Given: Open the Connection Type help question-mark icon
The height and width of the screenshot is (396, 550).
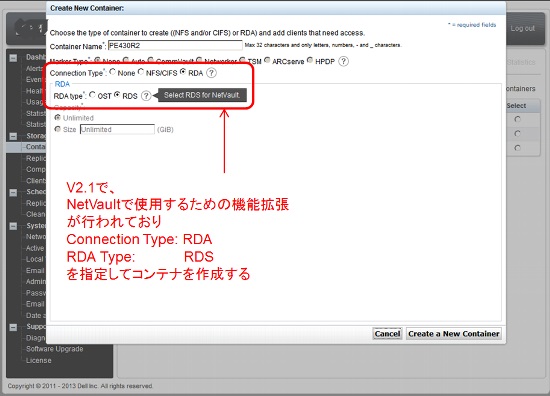Looking at the screenshot, I should [211, 73].
